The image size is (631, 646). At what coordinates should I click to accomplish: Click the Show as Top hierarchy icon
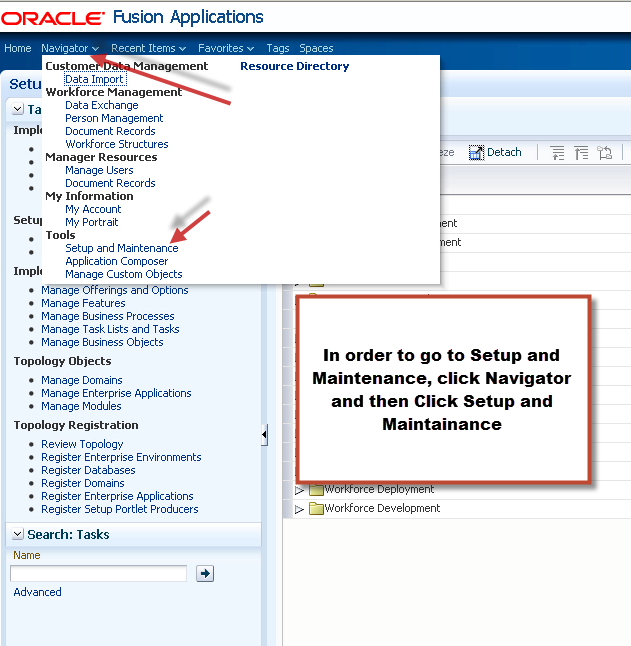tap(605, 153)
